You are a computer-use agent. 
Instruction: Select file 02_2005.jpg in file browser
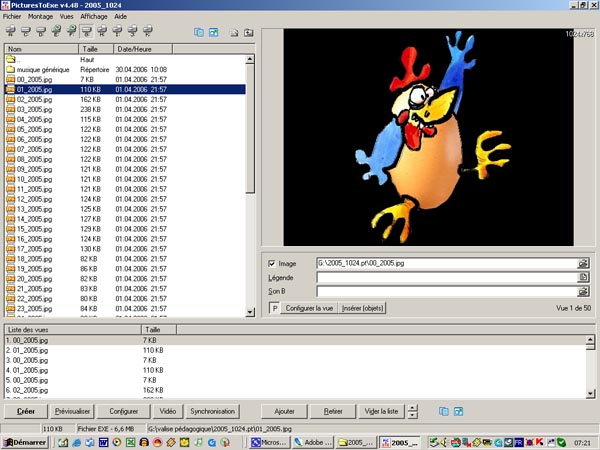click(x=125, y=99)
